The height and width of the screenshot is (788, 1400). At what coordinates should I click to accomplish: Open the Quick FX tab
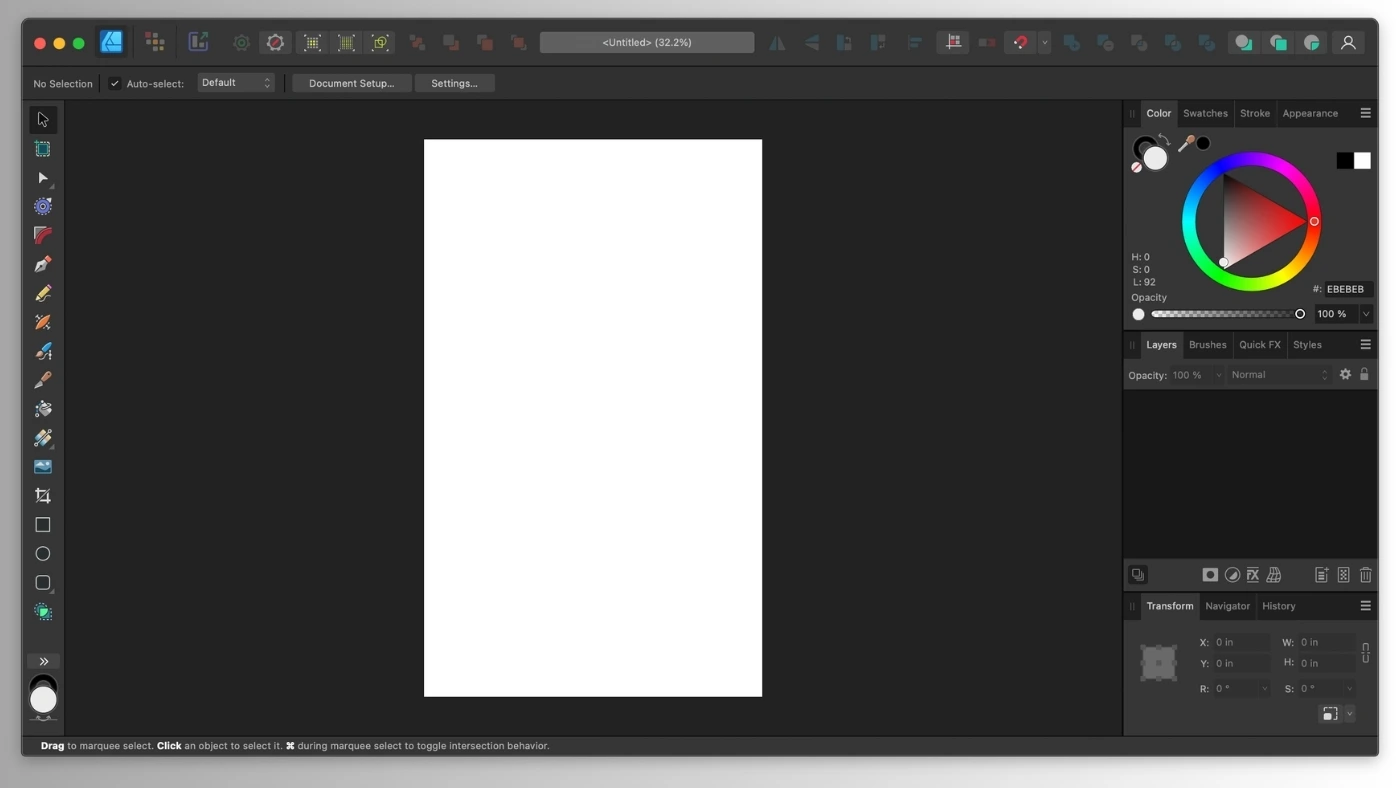pyautogui.click(x=1259, y=345)
